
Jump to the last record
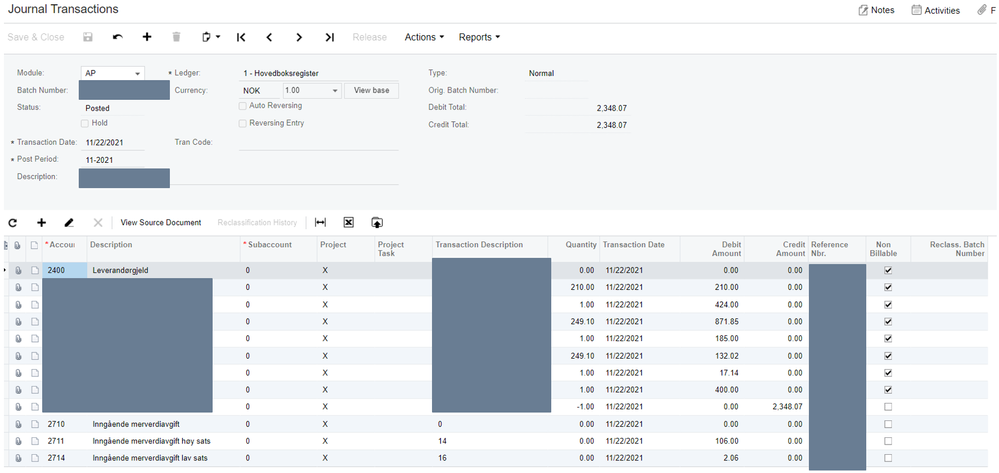(x=329, y=37)
